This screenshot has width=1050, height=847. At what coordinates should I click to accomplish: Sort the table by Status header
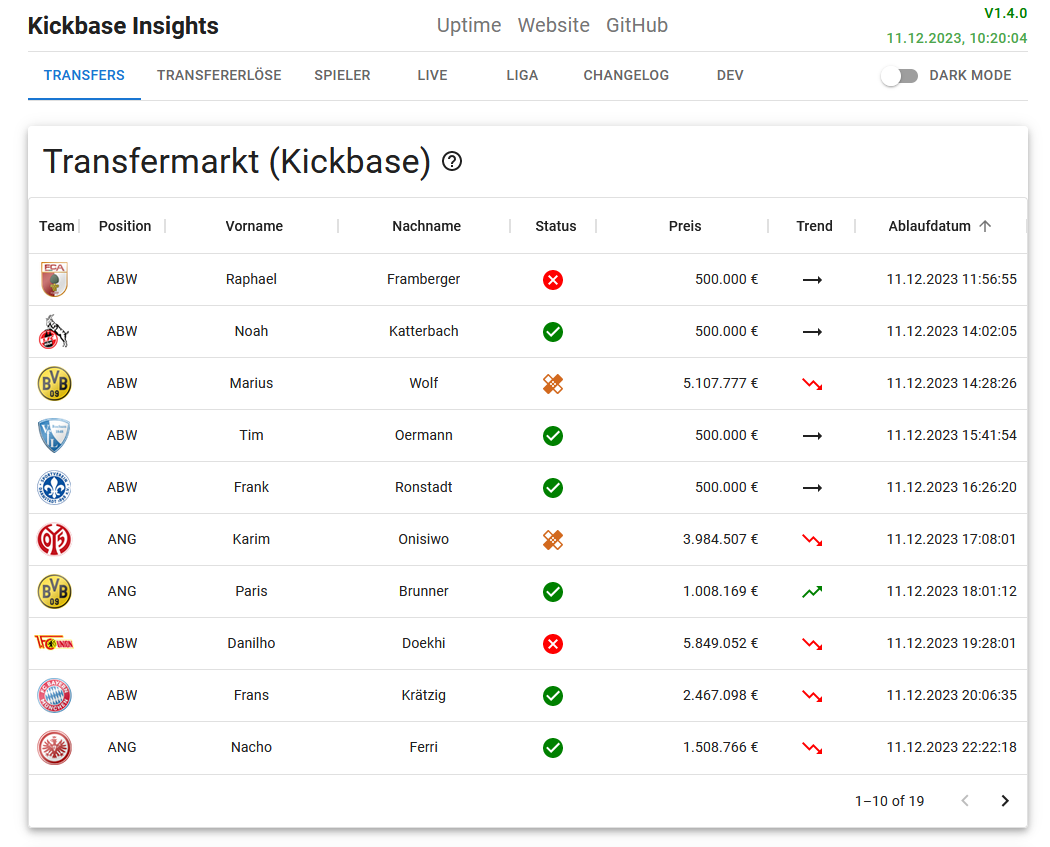coord(556,226)
